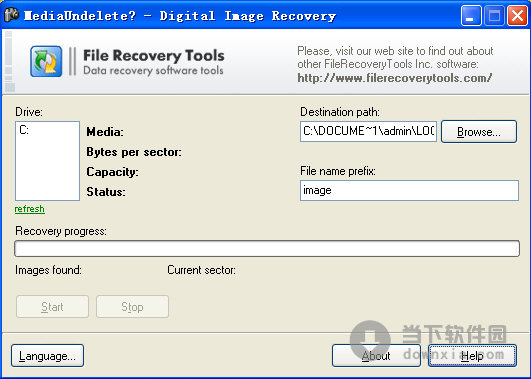The width and height of the screenshot is (531, 379).
Task: Open the Help button
Action: (x=472, y=356)
